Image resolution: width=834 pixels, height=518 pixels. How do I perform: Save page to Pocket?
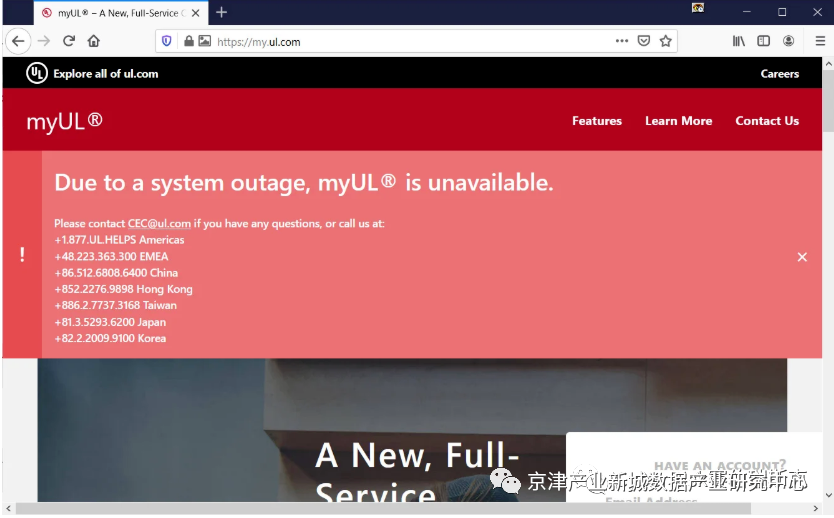(644, 41)
